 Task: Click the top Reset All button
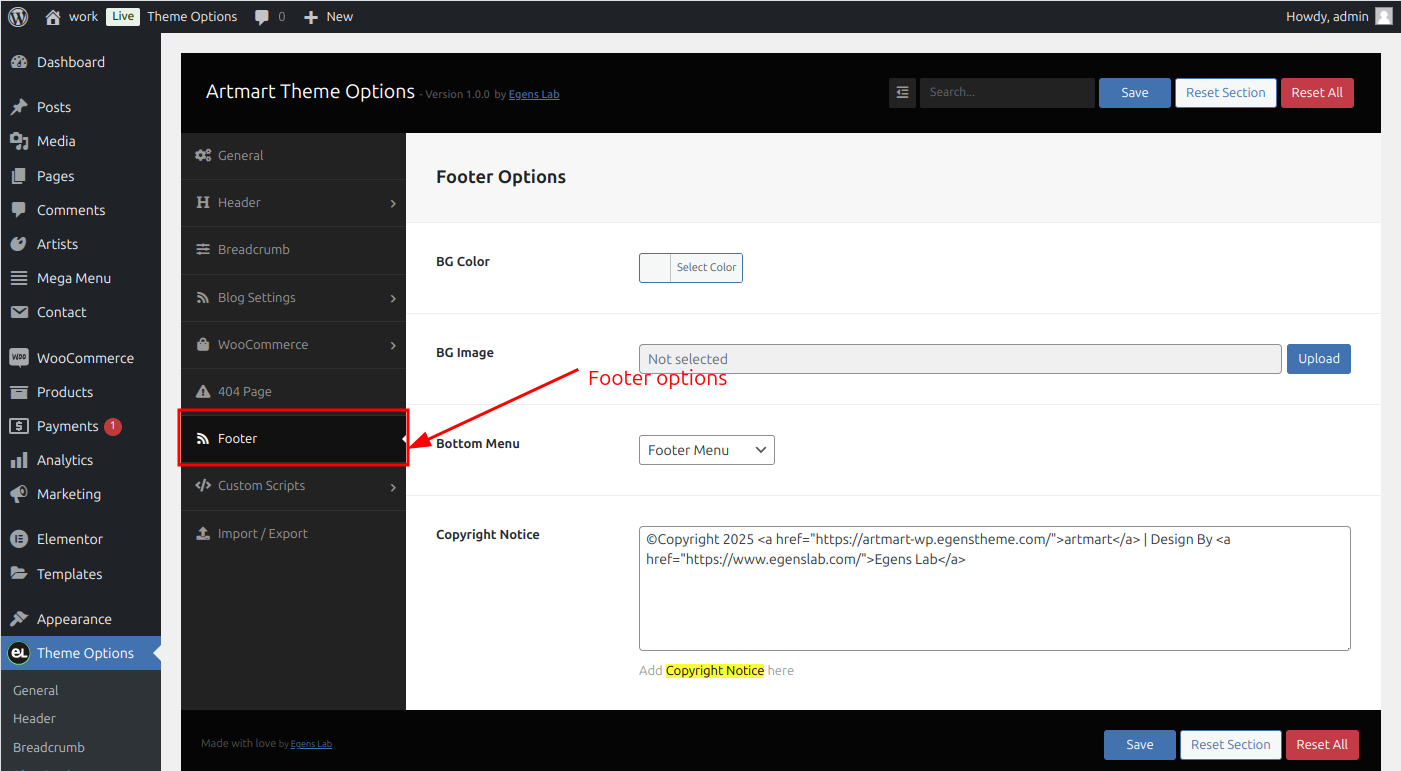coord(1317,92)
